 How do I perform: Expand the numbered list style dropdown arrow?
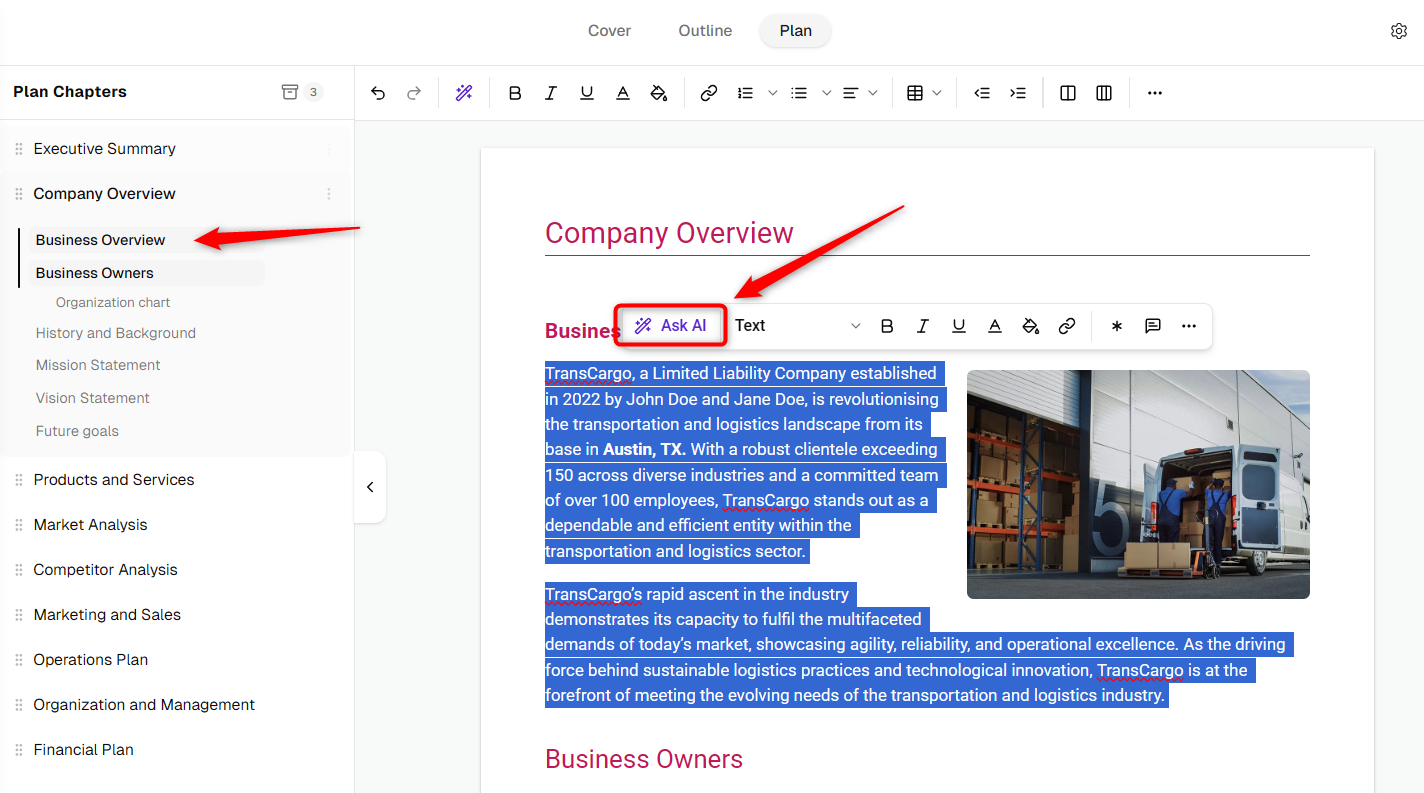773,93
